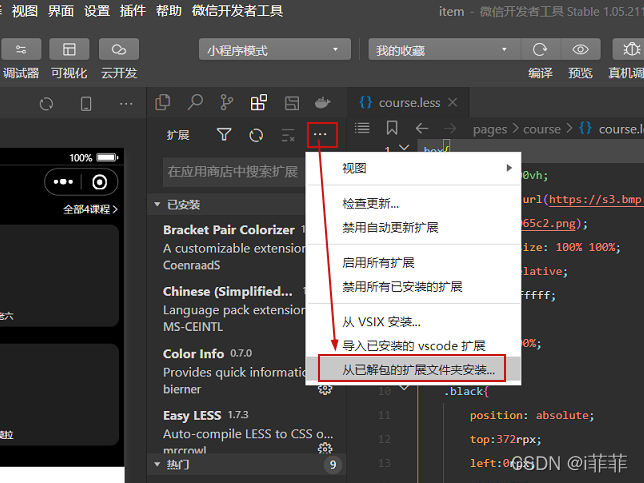Screen dimensions: 644x483
Task: Open the 设置 menu
Action: click(x=97, y=11)
